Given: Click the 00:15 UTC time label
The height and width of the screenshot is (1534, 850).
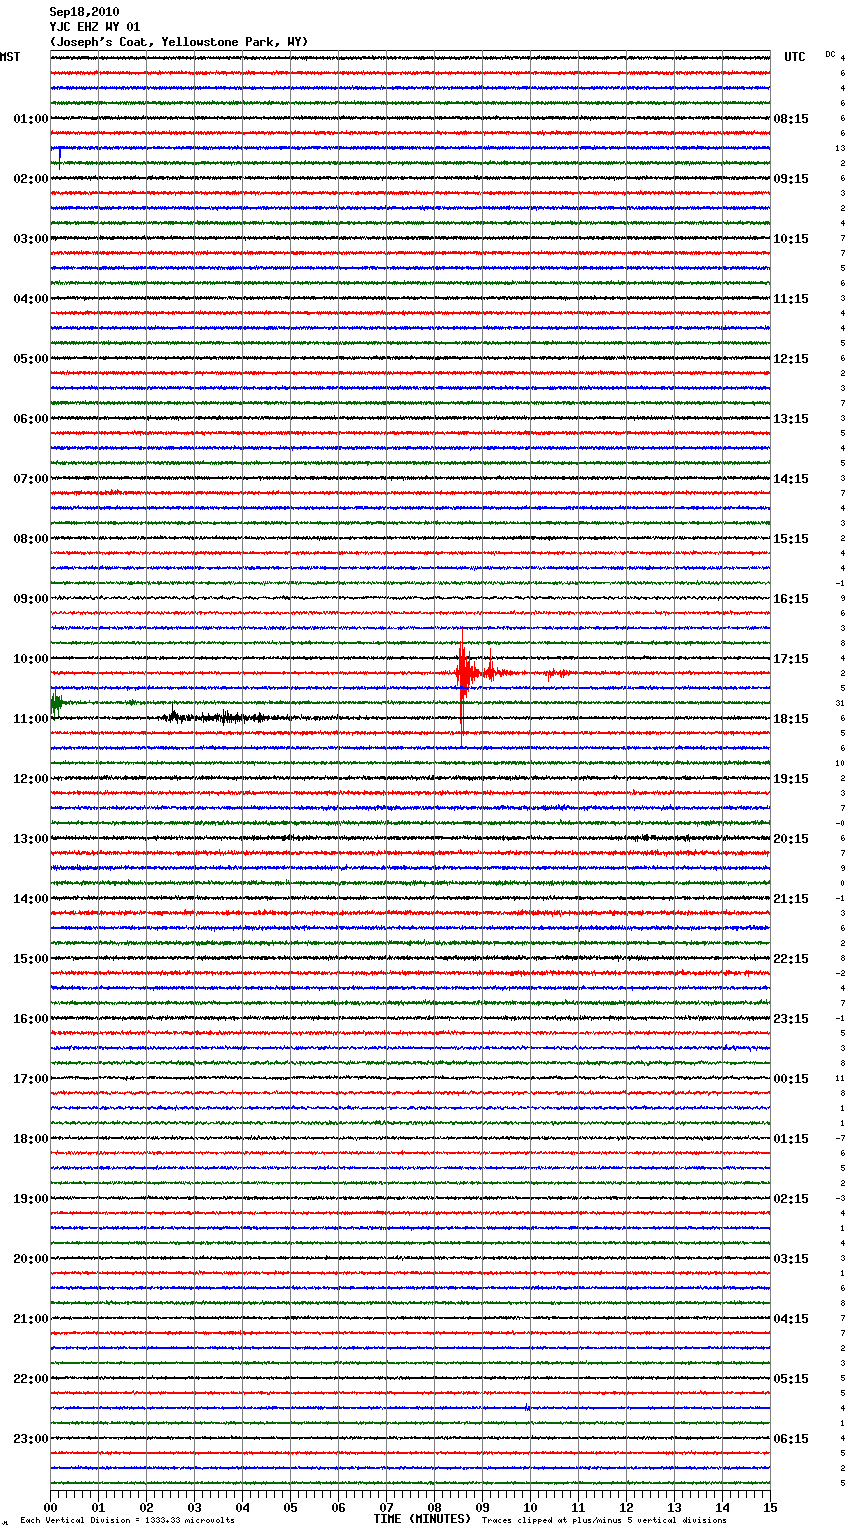Looking at the screenshot, I should coord(791,1079).
